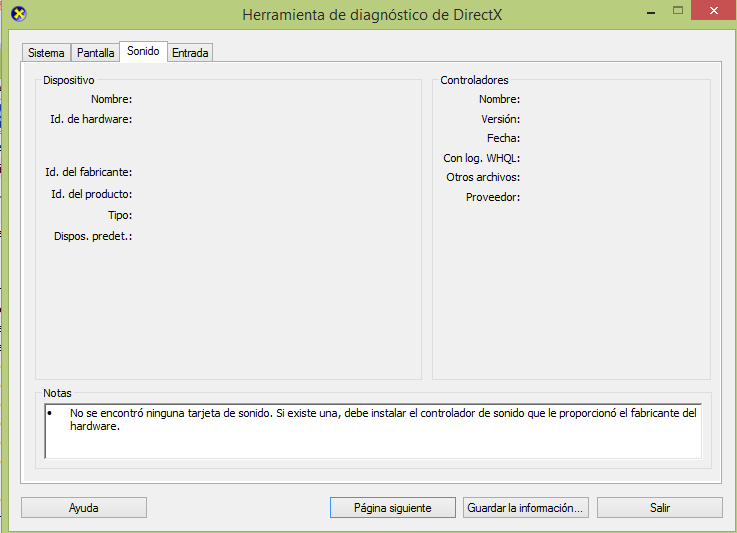Click the Notas text about missing sound card
Viewport: 737px width, 533px height.
tap(383, 419)
